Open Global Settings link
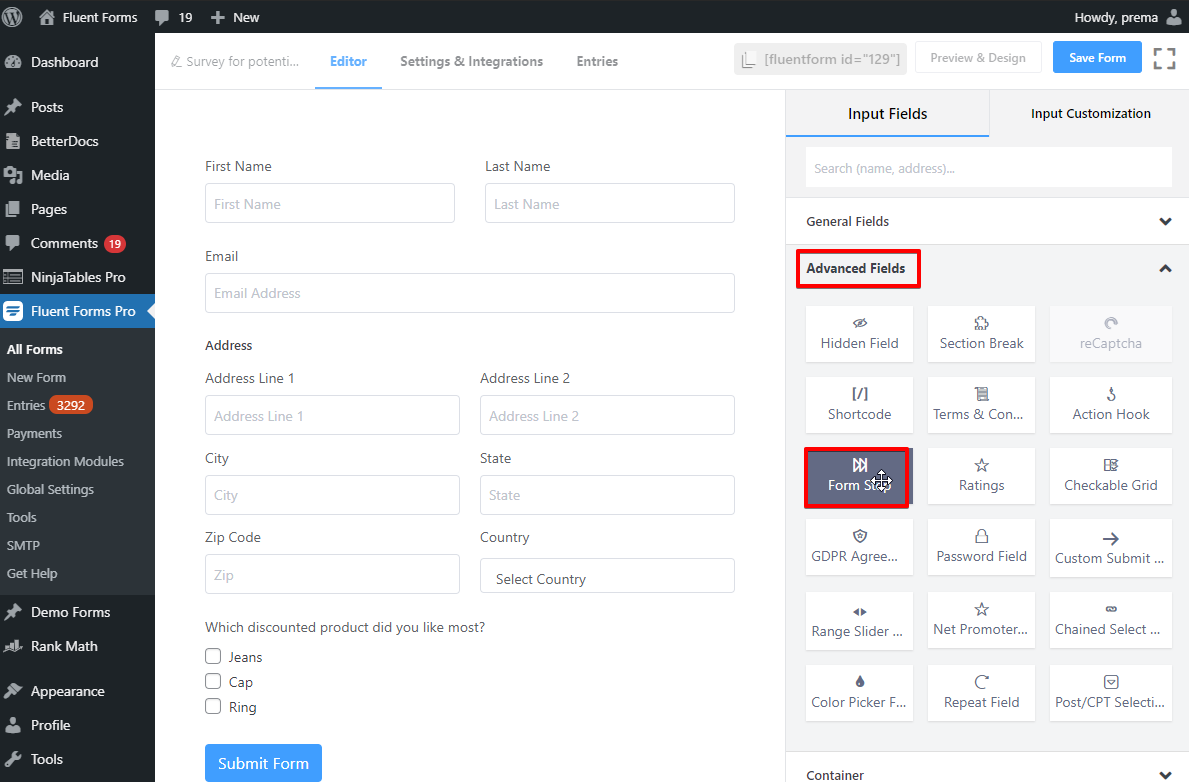The height and width of the screenshot is (782, 1189). click(50, 489)
